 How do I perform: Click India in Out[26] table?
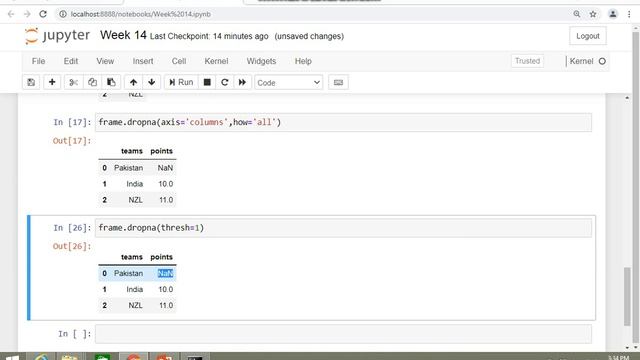135,289
